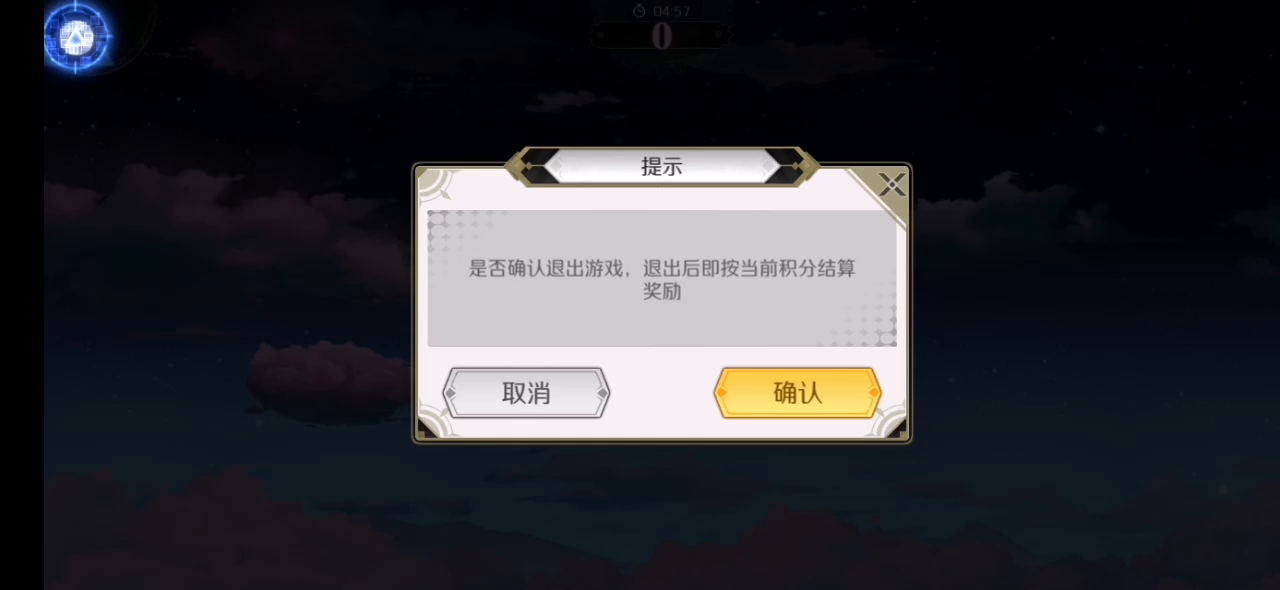Tap the word 奖励 in the message
The image size is (1280, 590).
pos(661,292)
